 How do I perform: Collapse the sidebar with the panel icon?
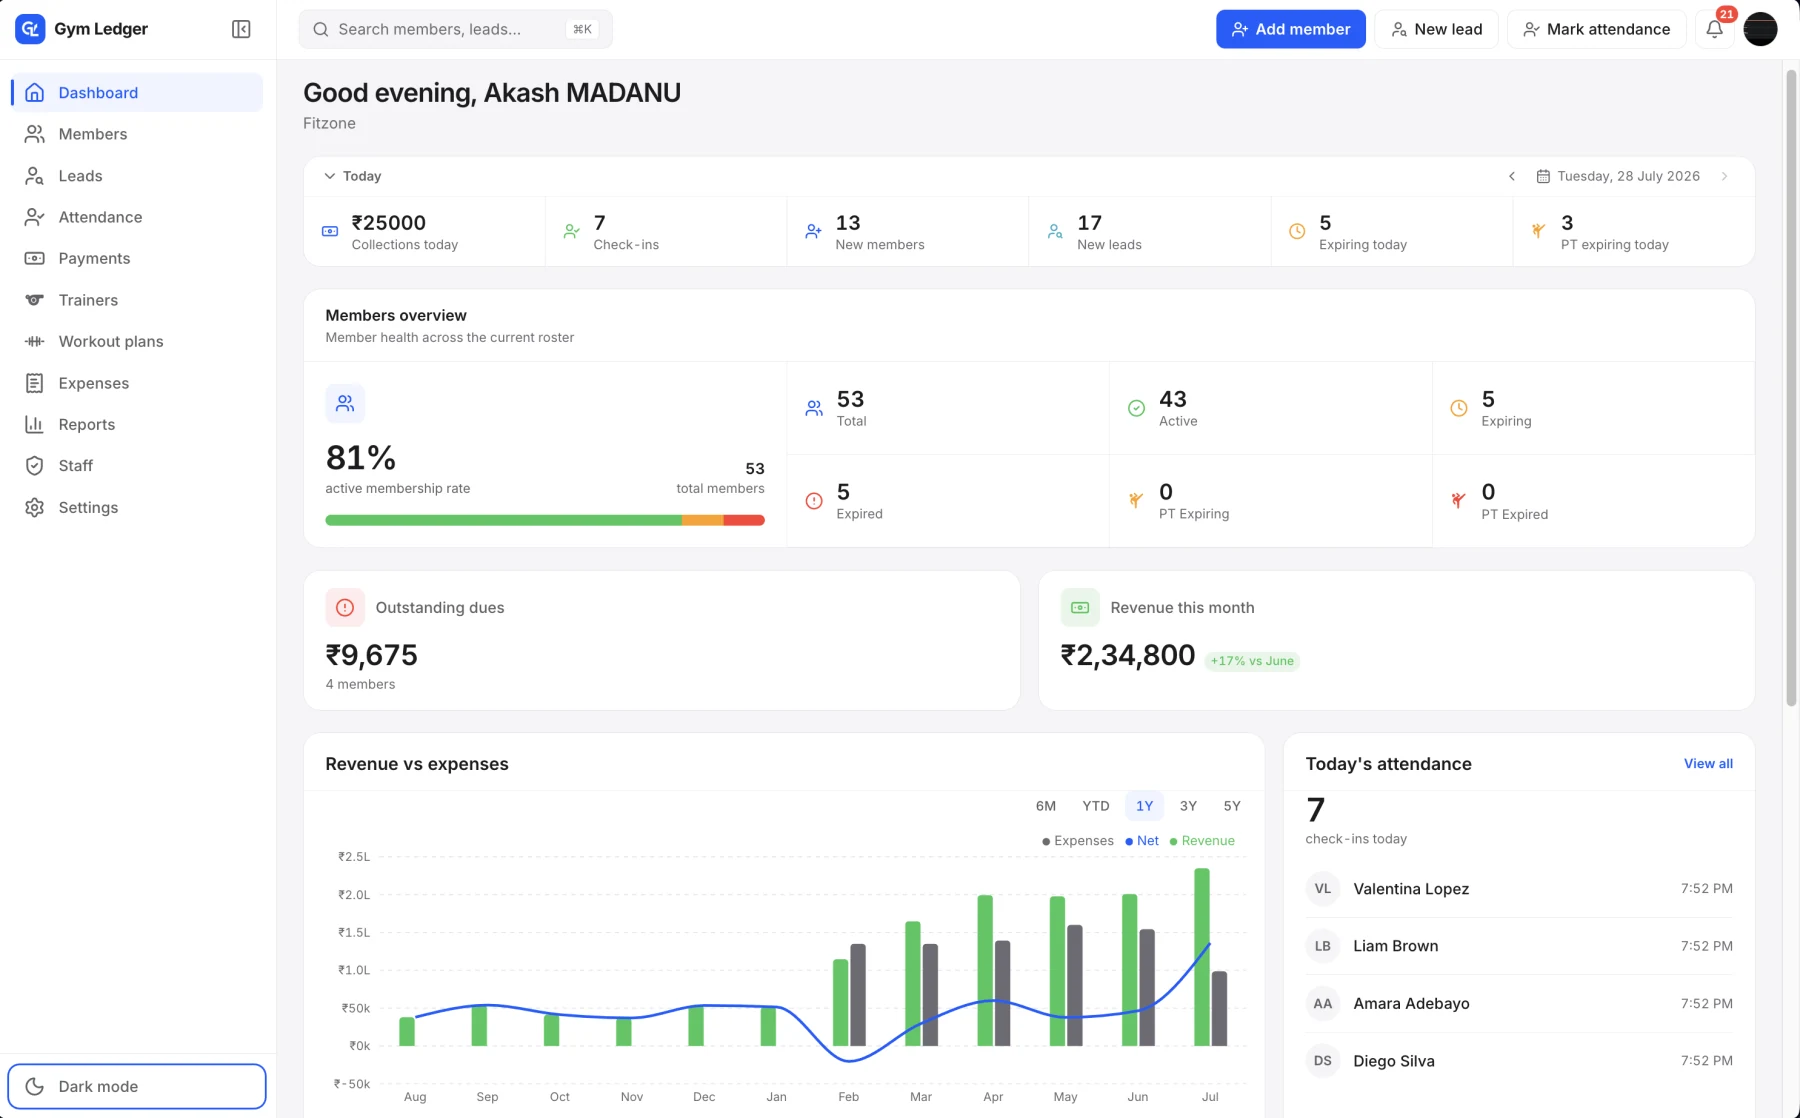241,29
